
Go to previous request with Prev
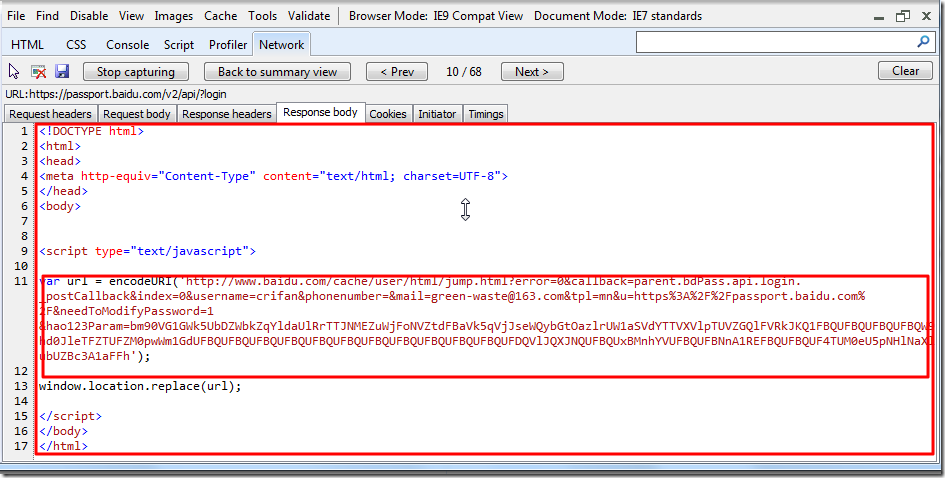[397, 72]
